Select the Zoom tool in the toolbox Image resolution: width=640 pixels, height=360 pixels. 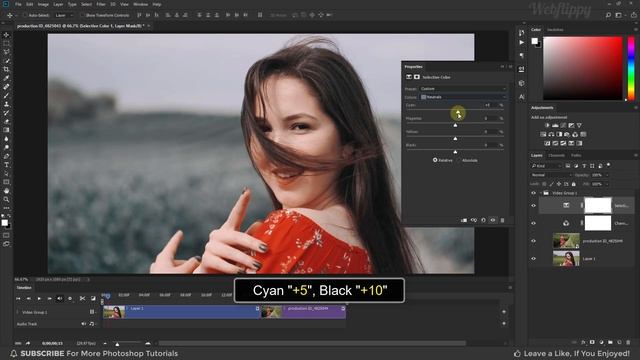coord(6,200)
